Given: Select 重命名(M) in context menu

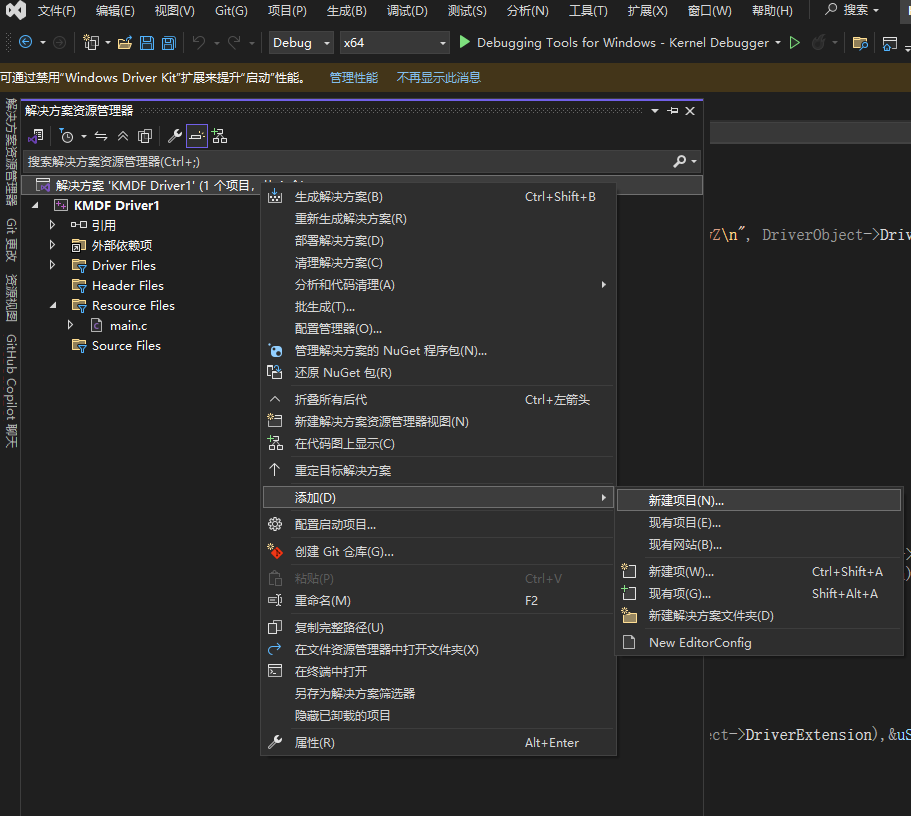Looking at the screenshot, I should 439,600.
